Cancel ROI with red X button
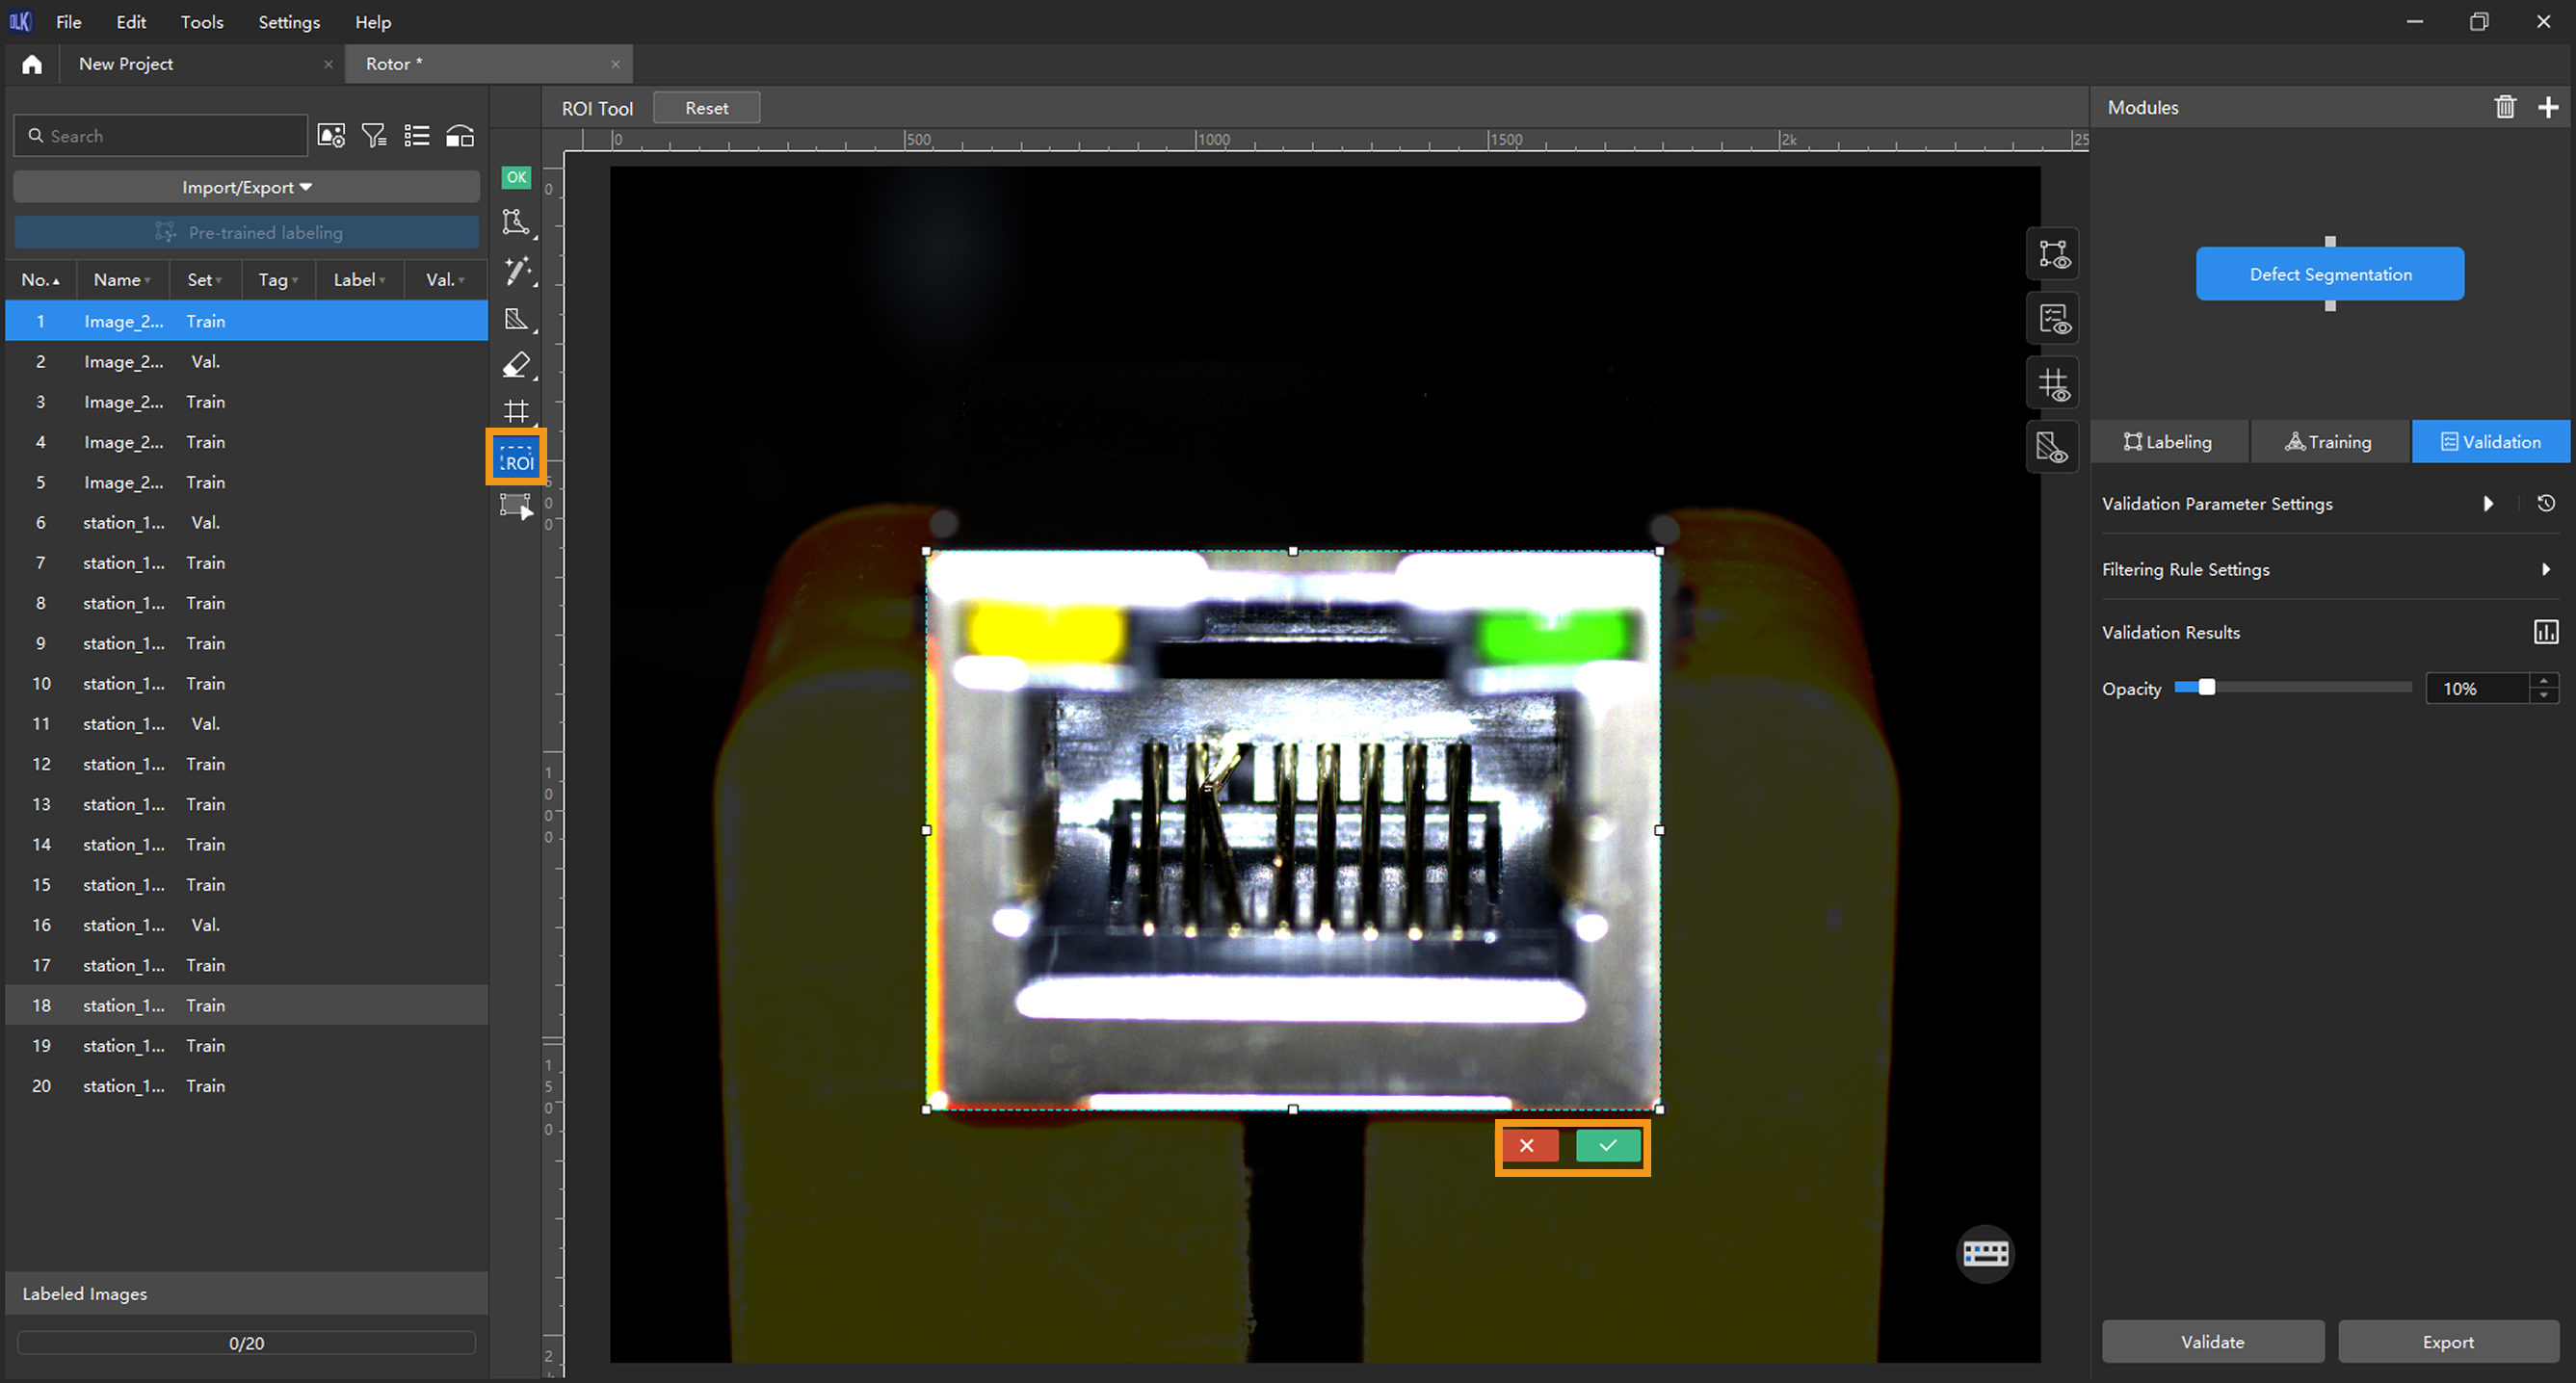The height and width of the screenshot is (1383, 2576). [x=1526, y=1145]
